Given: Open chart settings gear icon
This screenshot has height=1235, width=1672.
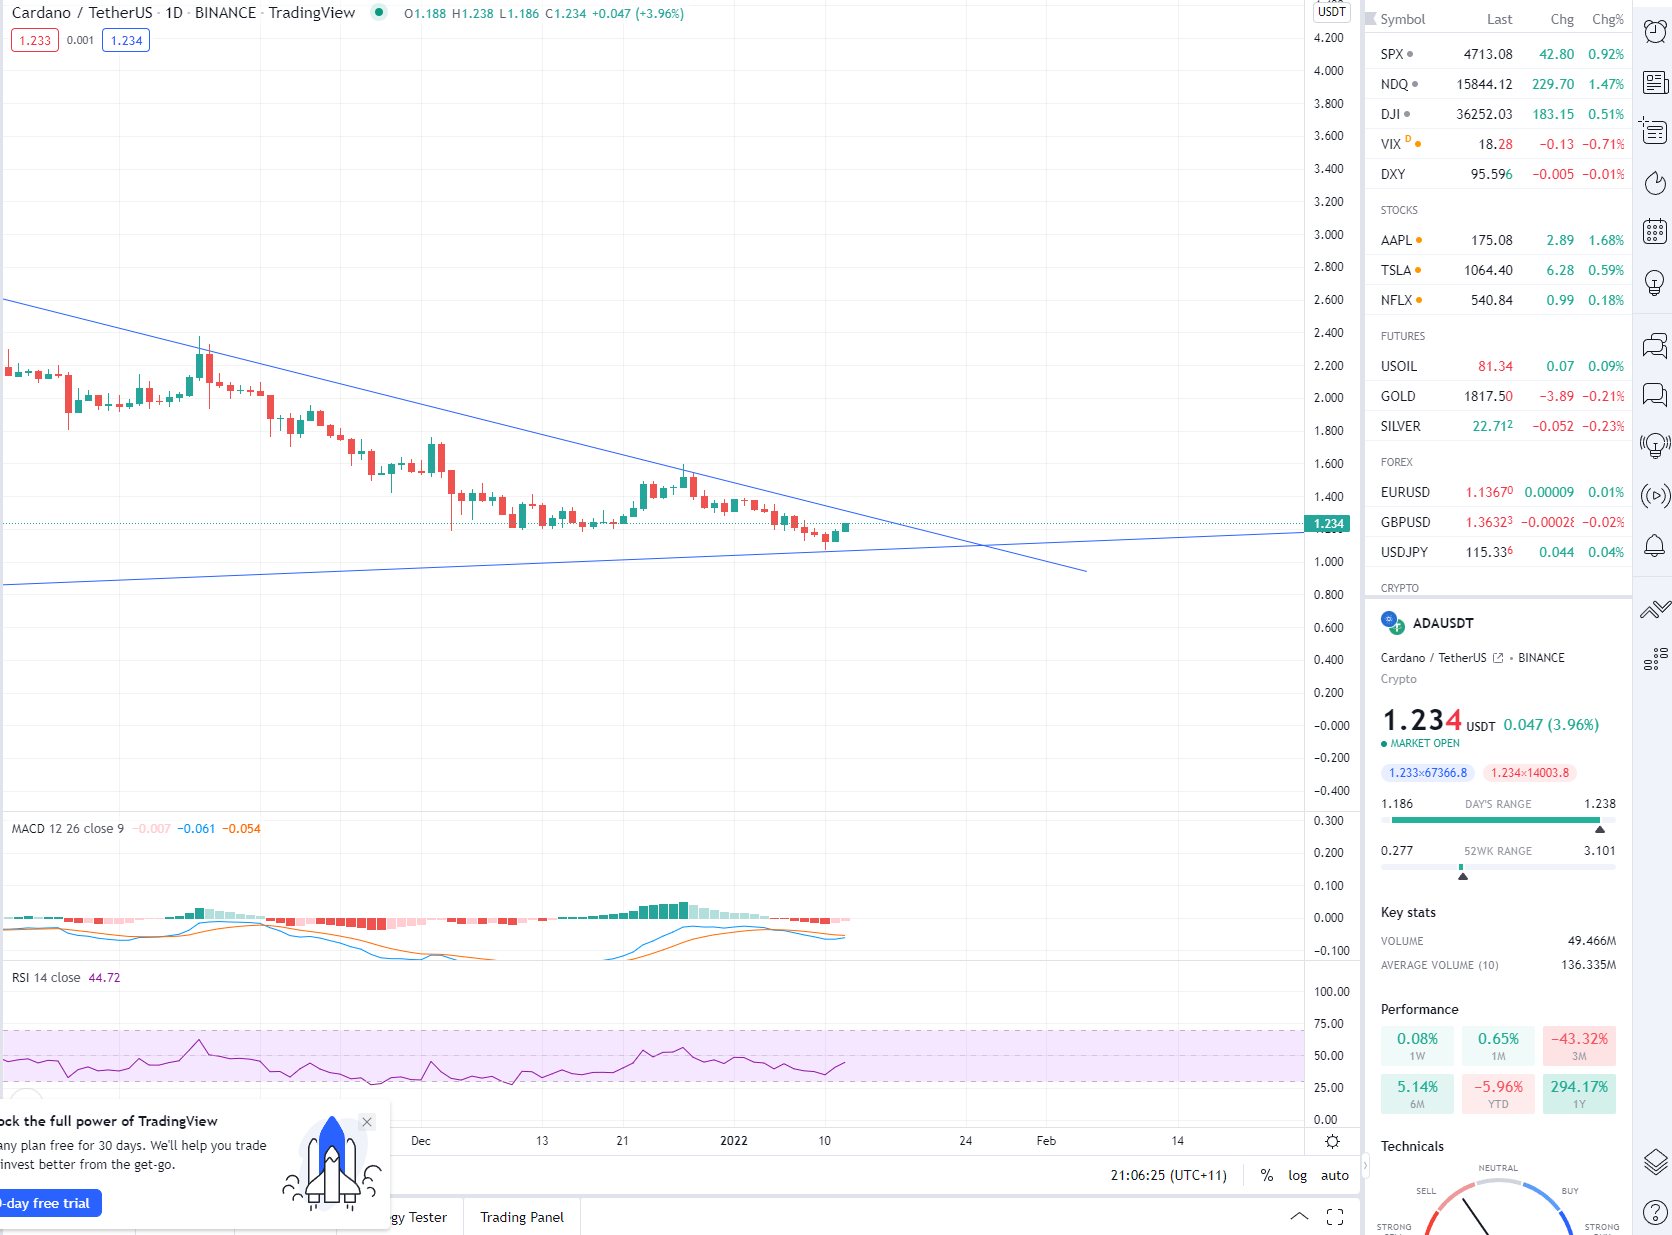Looking at the screenshot, I should pyautogui.click(x=1332, y=1141).
